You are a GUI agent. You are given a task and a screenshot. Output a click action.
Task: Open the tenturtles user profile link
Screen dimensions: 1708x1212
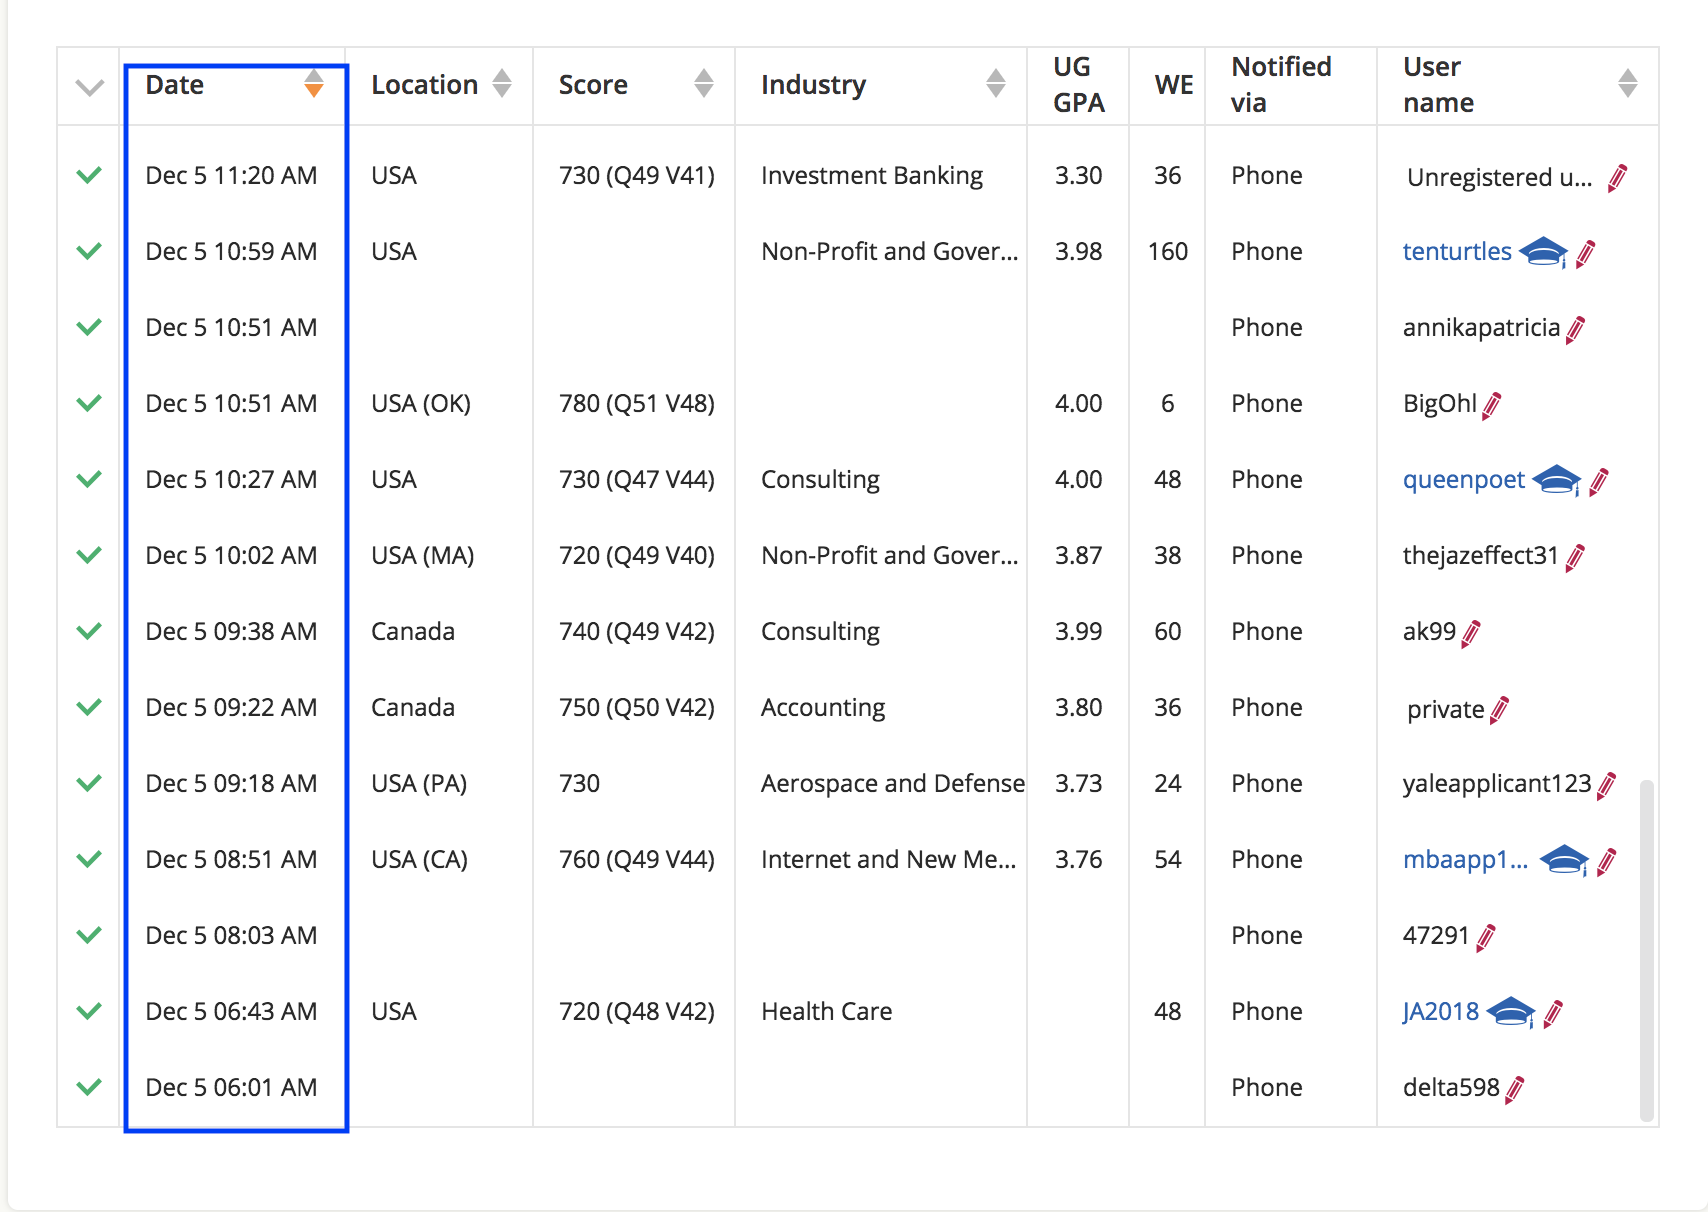point(1457,252)
